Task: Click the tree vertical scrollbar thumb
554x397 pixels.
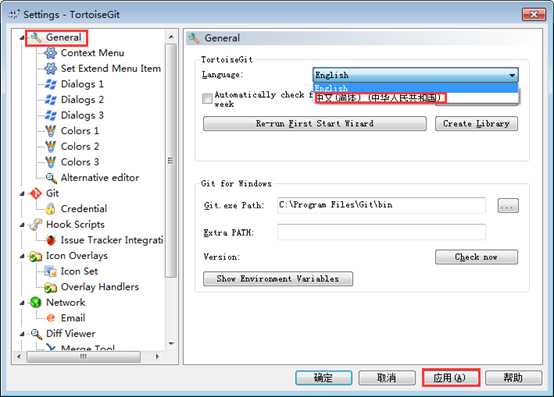Action: 171,161
